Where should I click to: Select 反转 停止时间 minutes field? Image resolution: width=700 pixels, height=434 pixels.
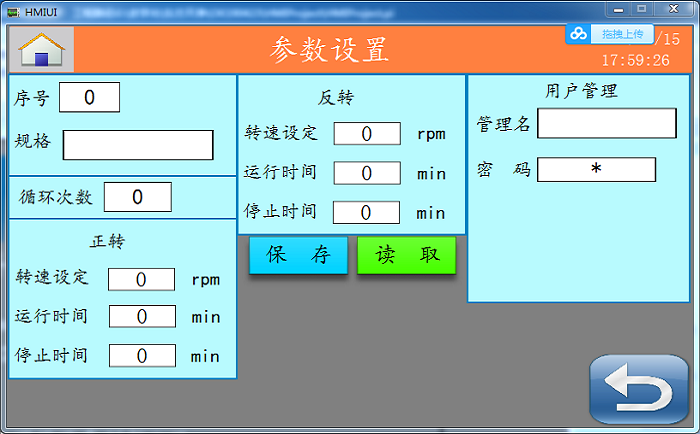click(366, 212)
